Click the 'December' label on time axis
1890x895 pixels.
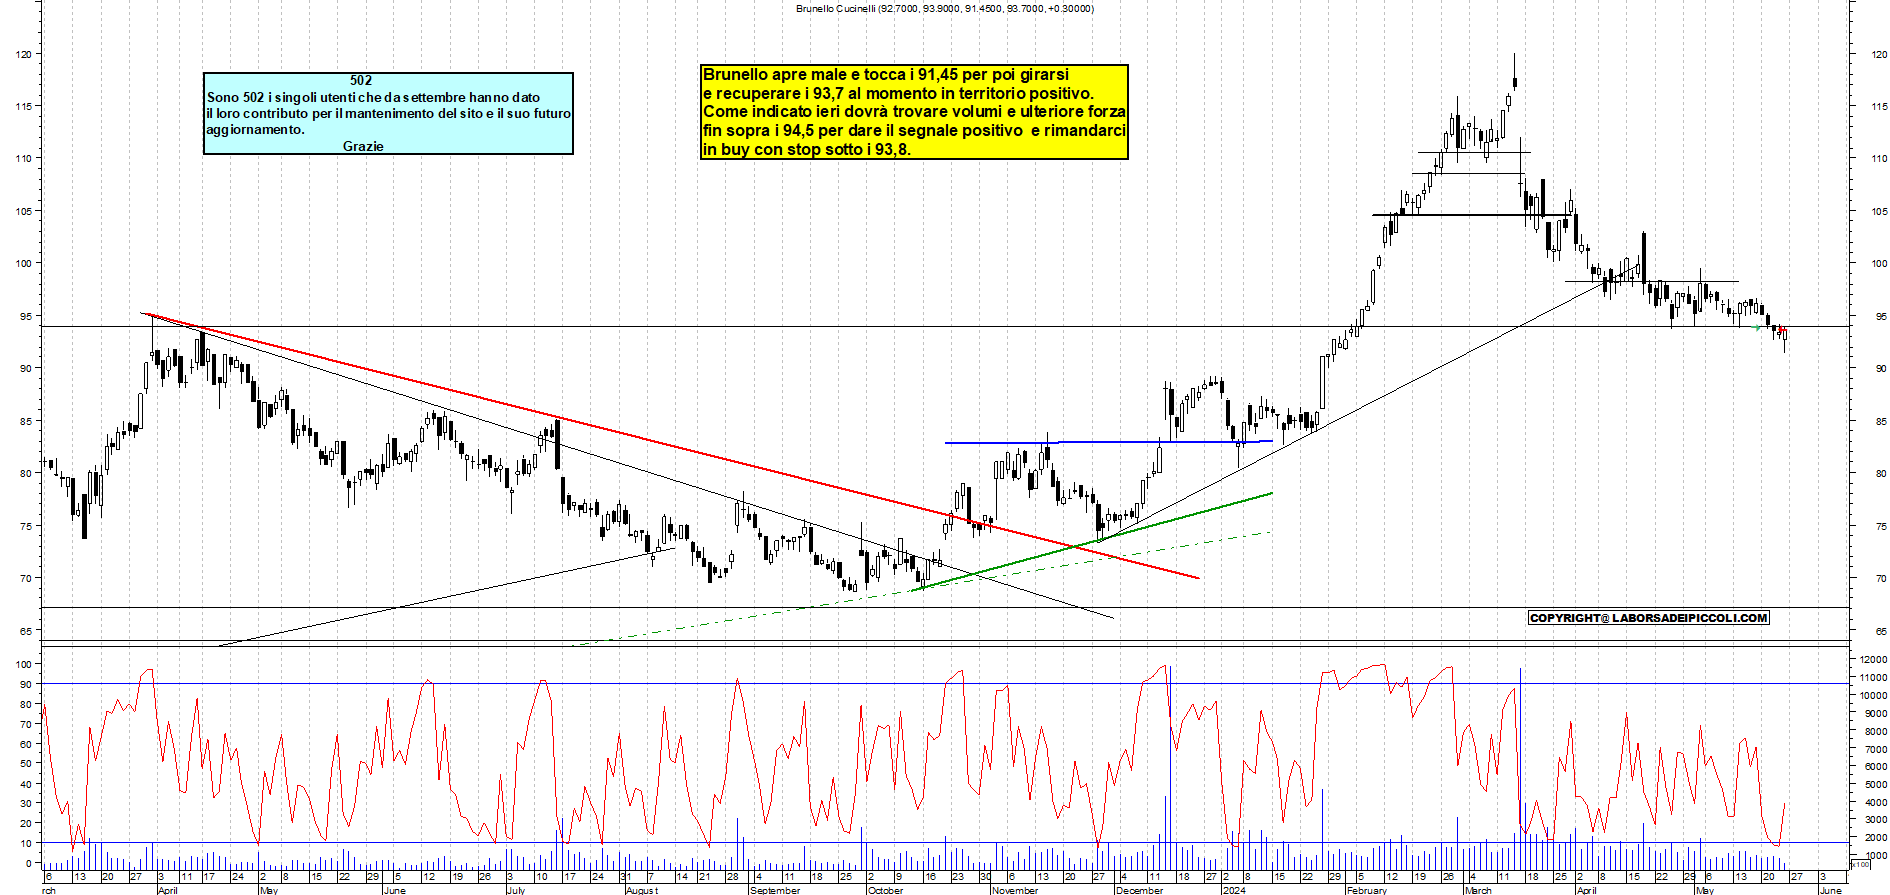[1140, 890]
